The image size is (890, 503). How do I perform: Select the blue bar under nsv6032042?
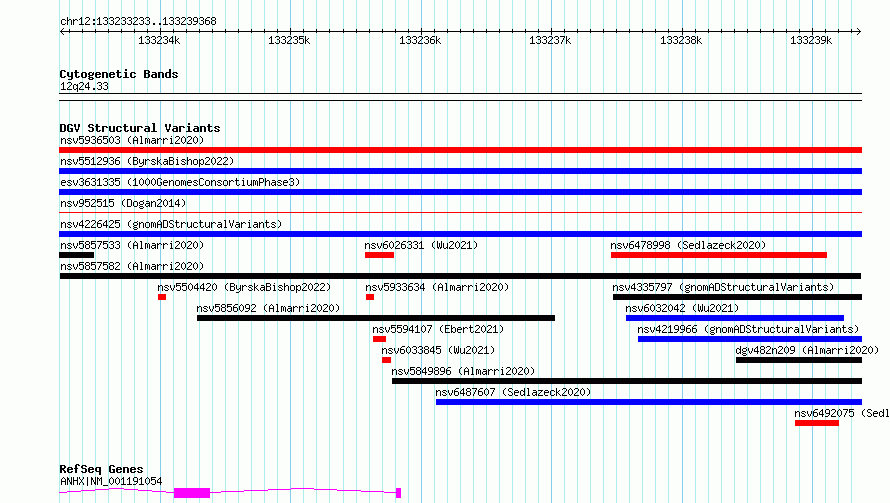[x=735, y=318]
